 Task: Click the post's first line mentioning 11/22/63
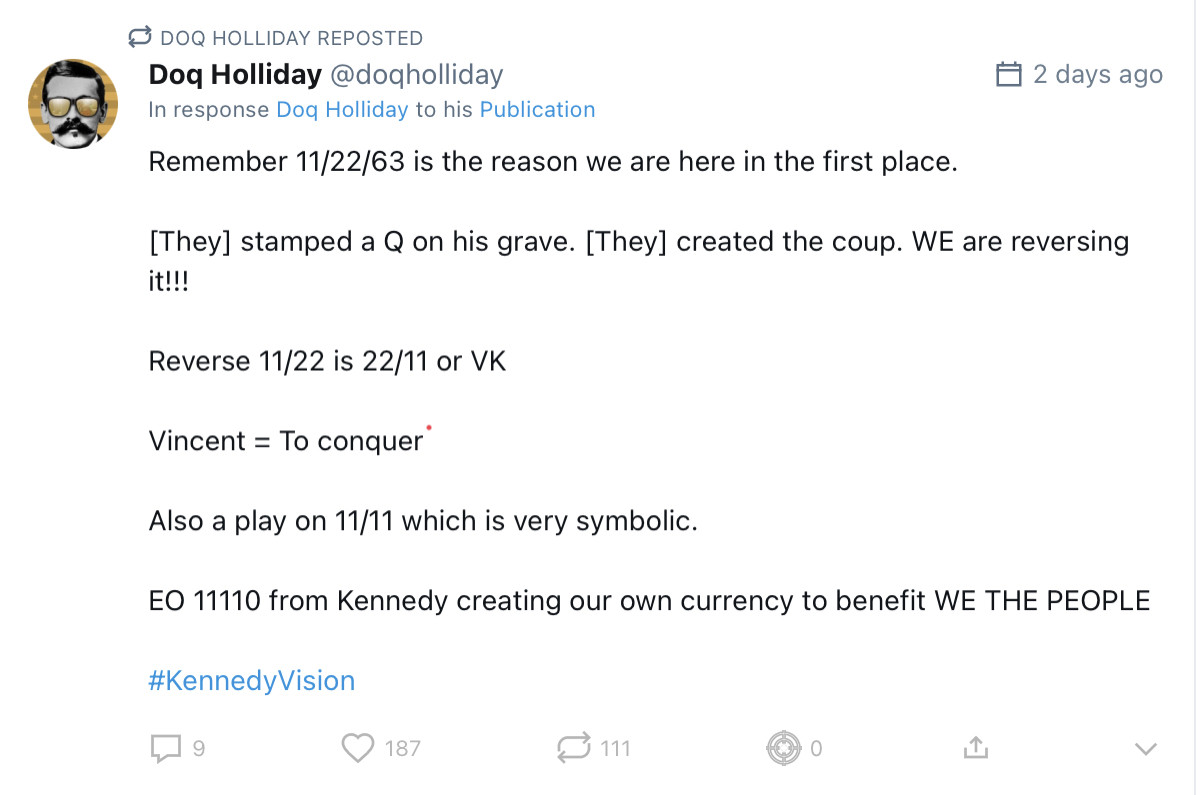[553, 162]
